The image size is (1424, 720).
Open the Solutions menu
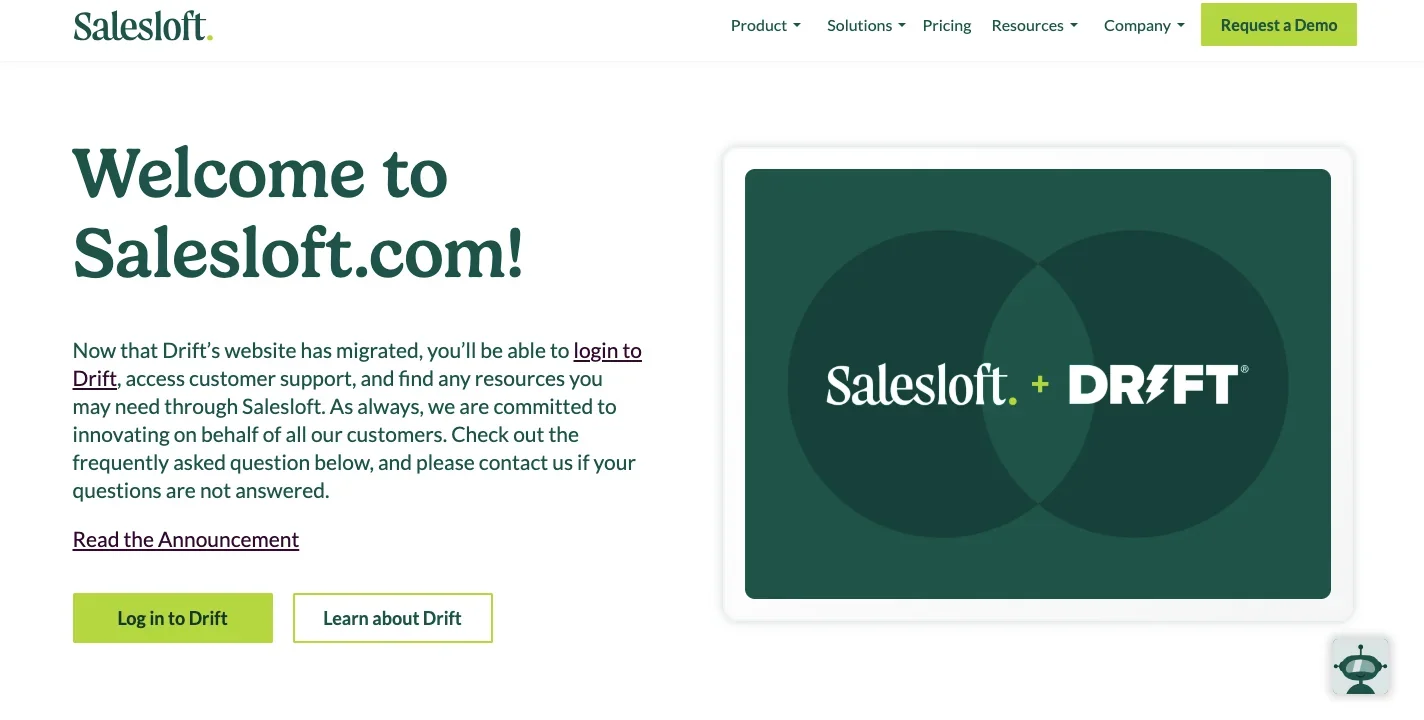866,26
